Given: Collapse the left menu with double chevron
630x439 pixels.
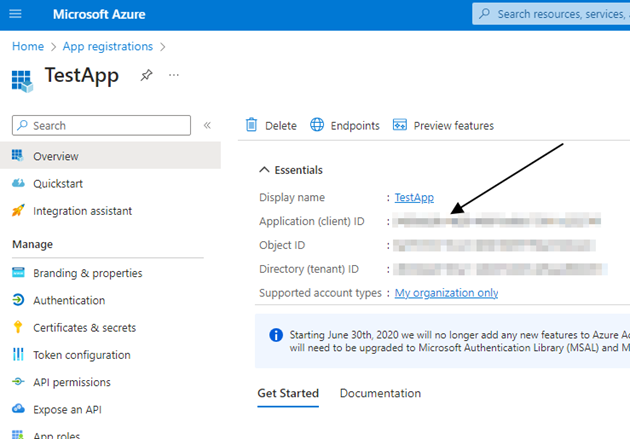Looking at the screenshot, I should point(207,125).
